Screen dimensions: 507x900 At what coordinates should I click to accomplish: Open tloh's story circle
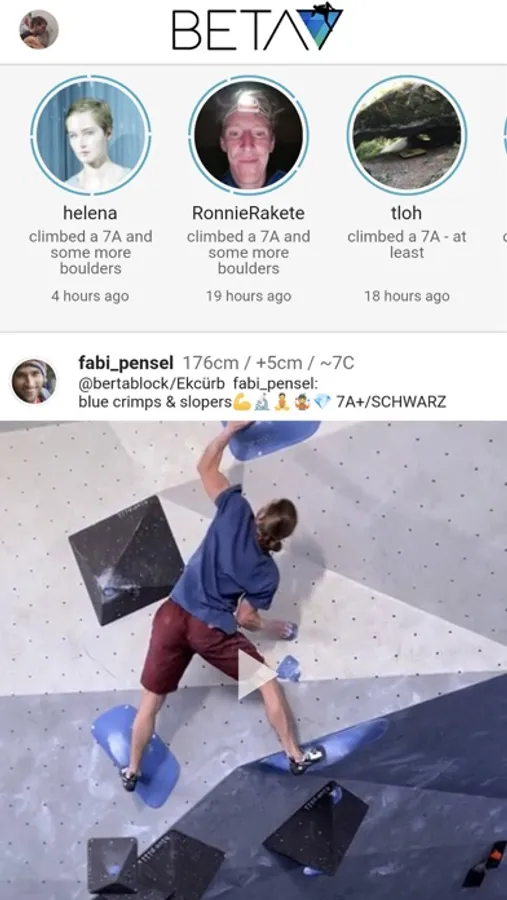click(x=407, y=135)
